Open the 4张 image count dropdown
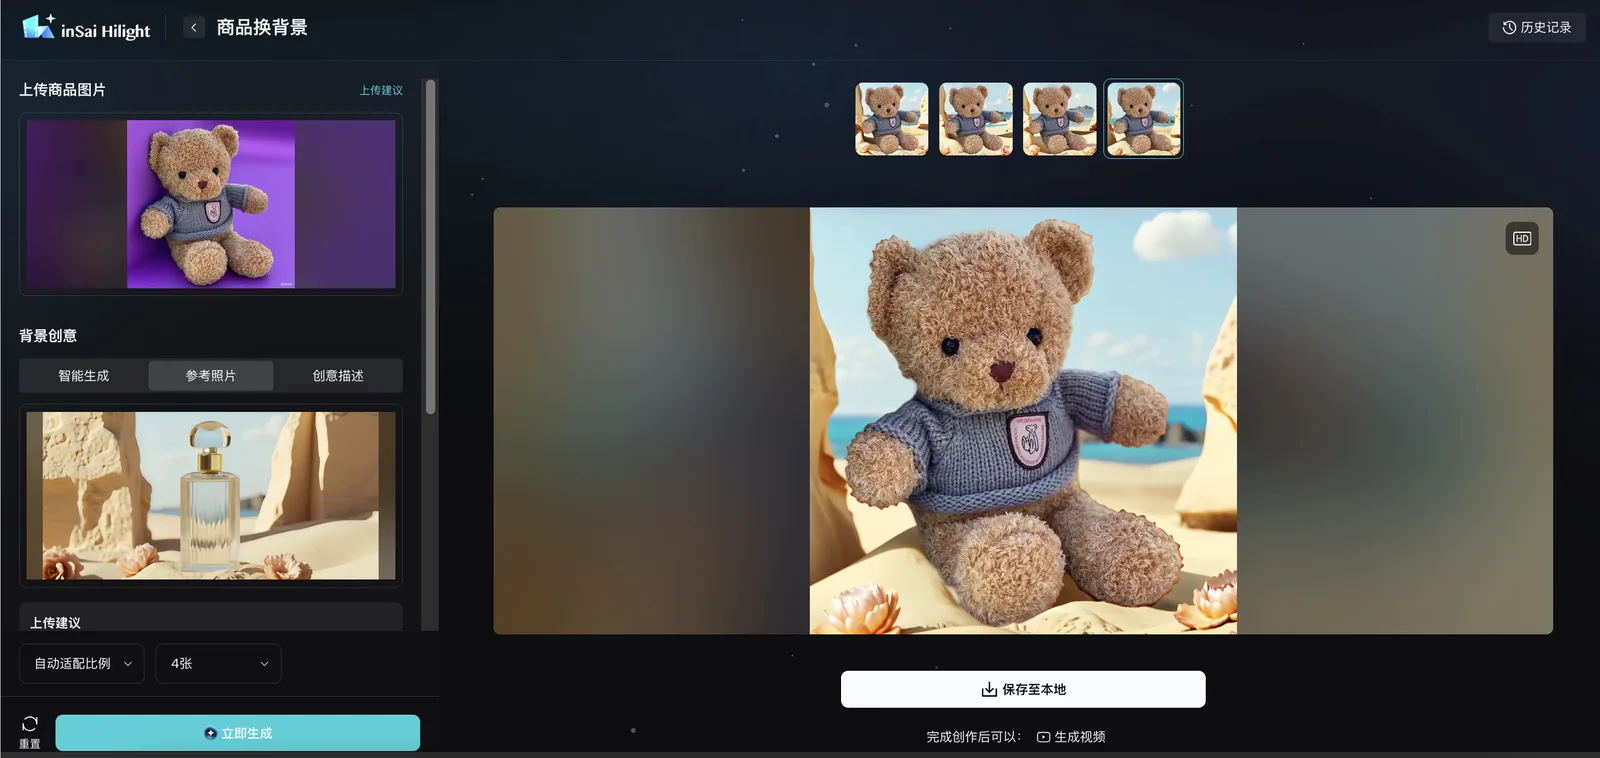Viewport: 1600px width, 758px height. tap(218, 664)
